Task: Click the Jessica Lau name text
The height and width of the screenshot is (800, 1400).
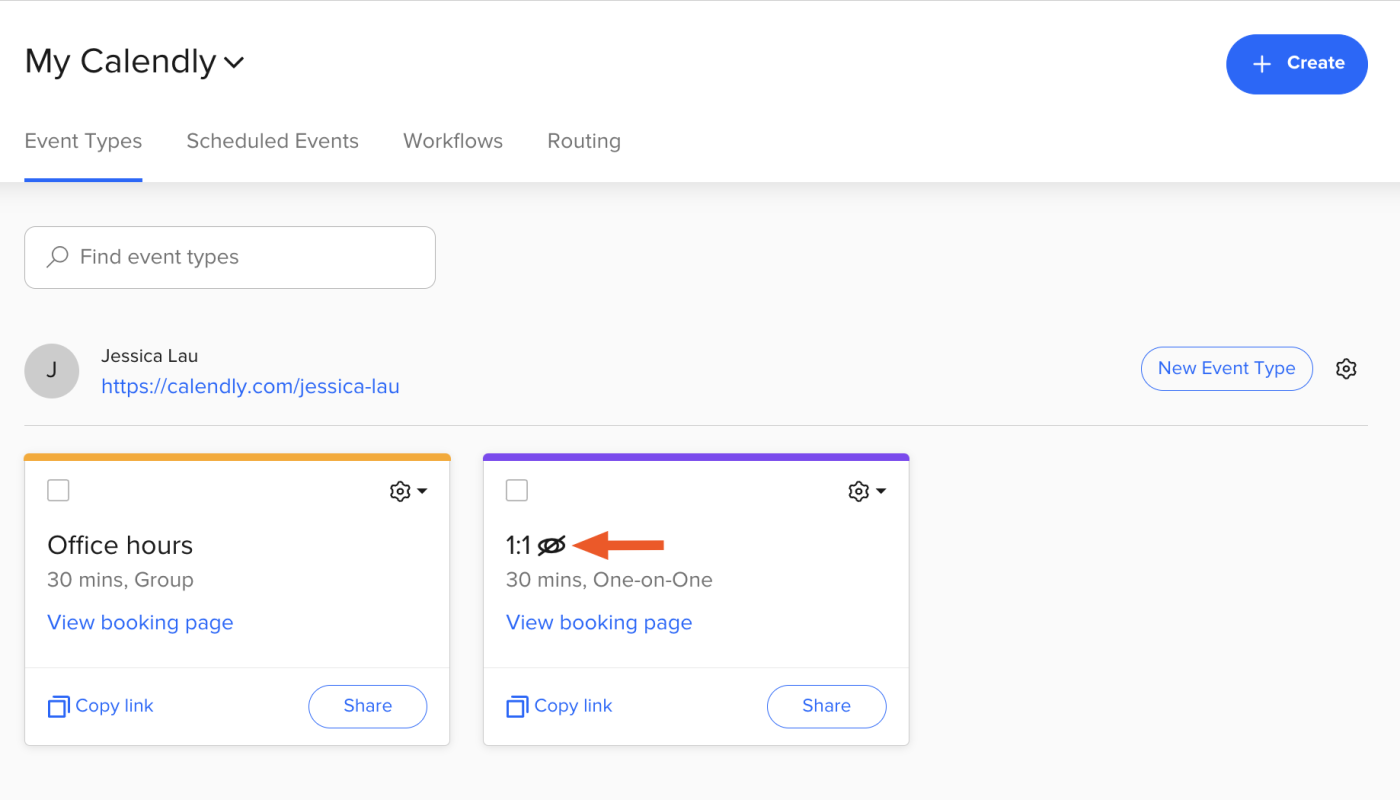Action: (150, 356)
